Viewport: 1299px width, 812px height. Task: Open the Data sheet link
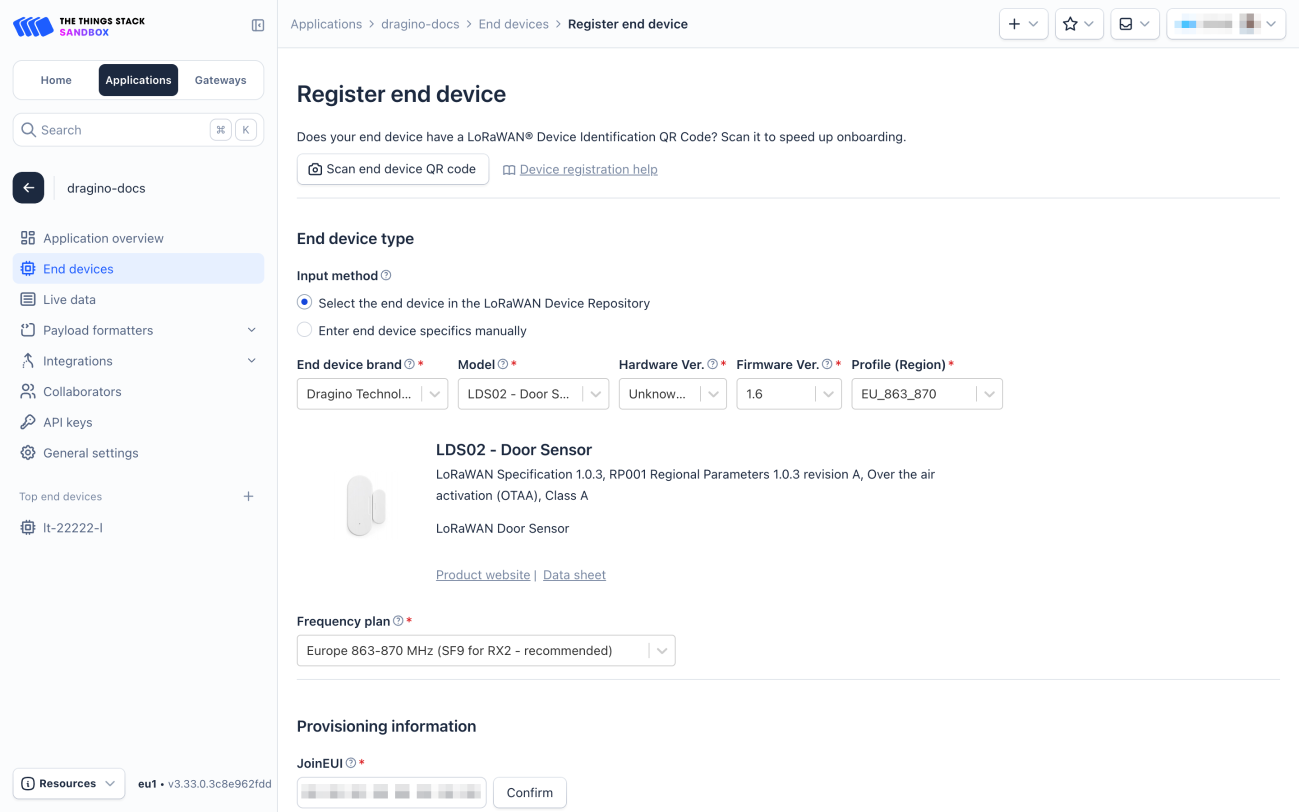pos(574,575)
